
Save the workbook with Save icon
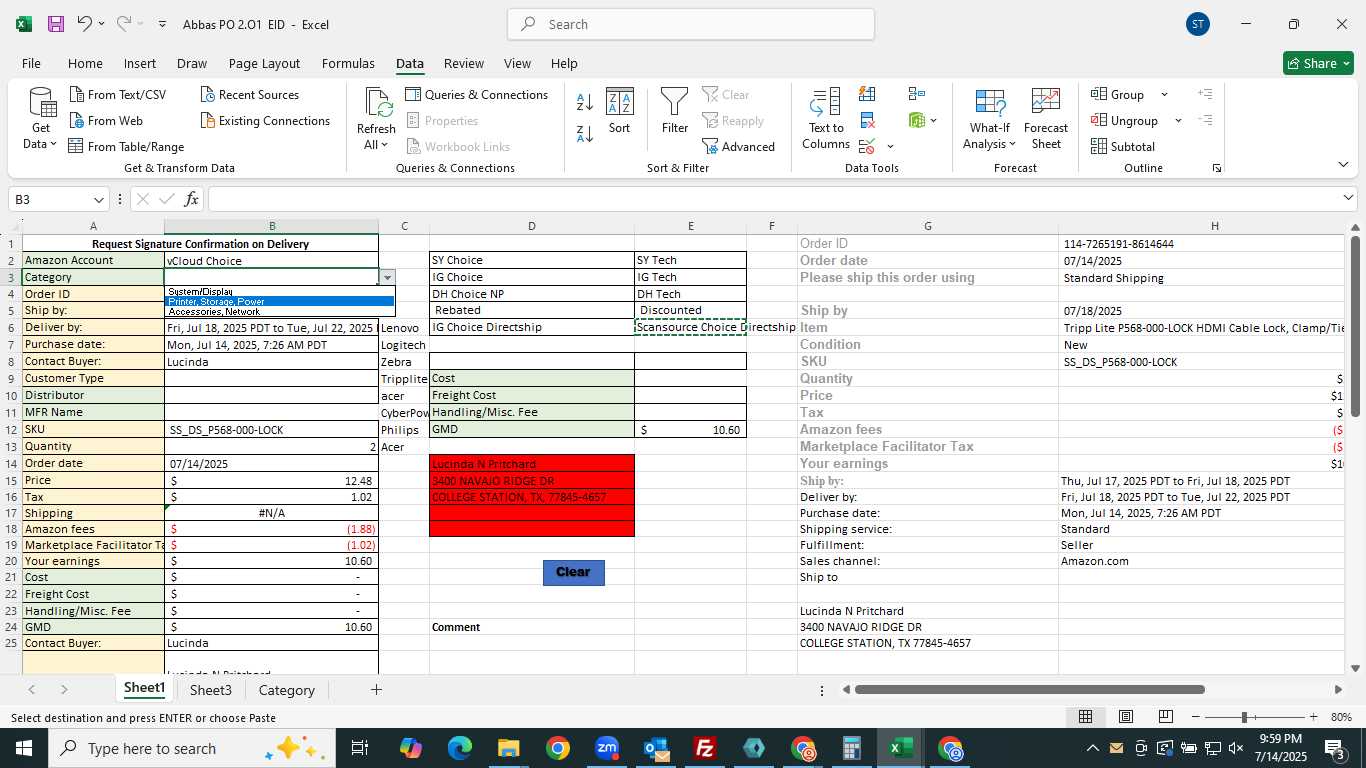pyautogui.click(x=56, y=24)
